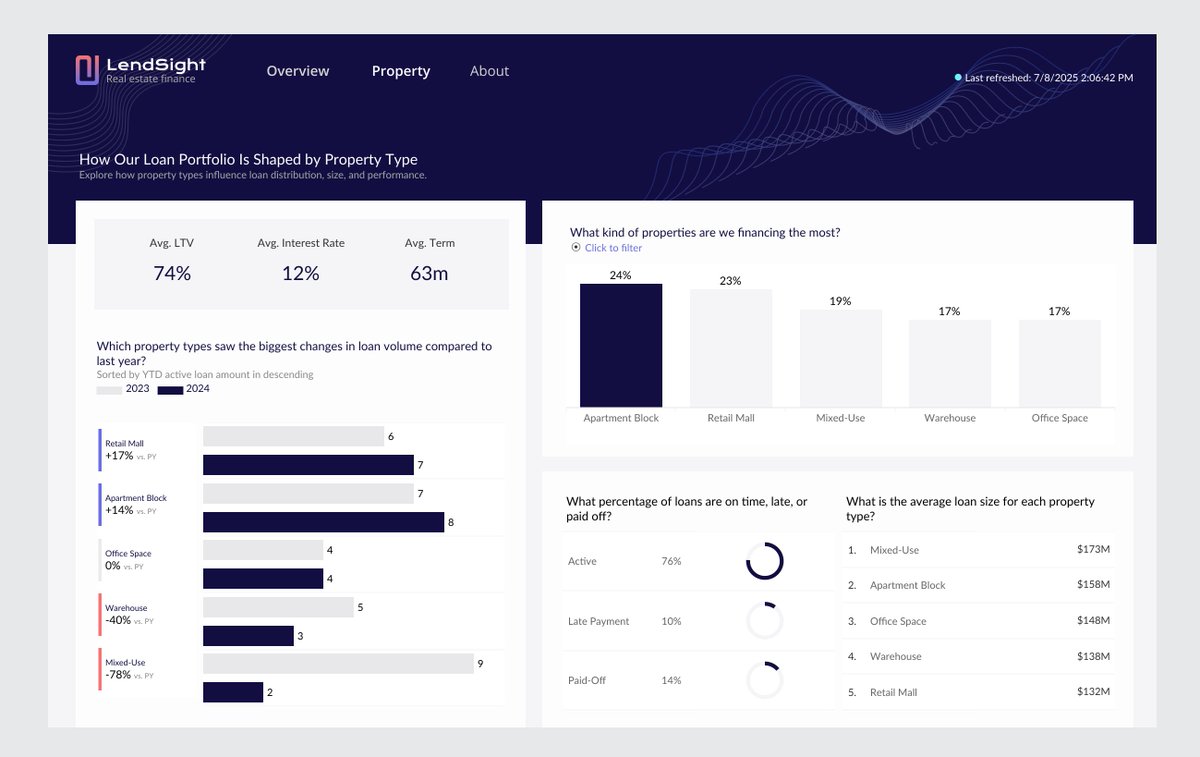Open the Overview tab

tap(298, 71)
